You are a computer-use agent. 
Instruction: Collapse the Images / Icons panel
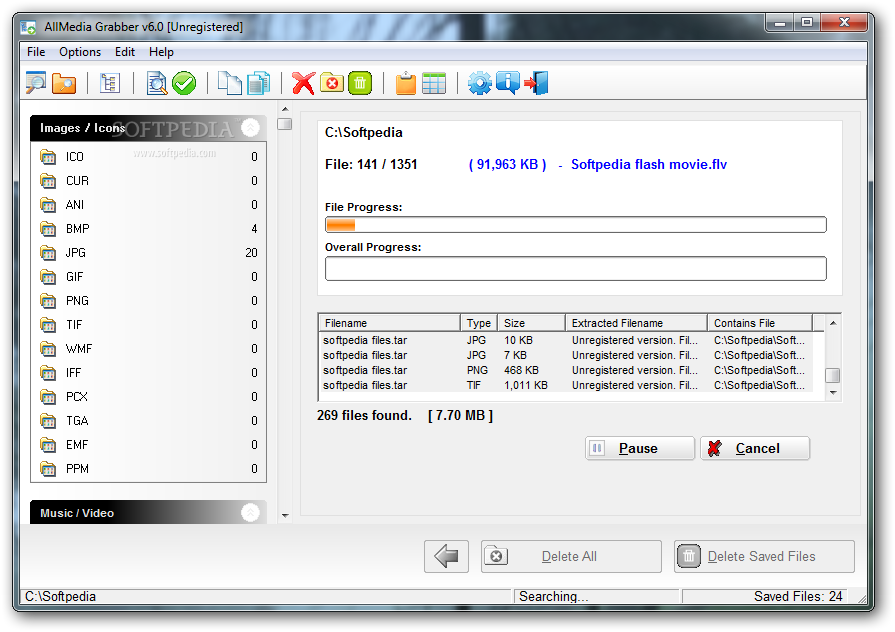tap(250, 127)
